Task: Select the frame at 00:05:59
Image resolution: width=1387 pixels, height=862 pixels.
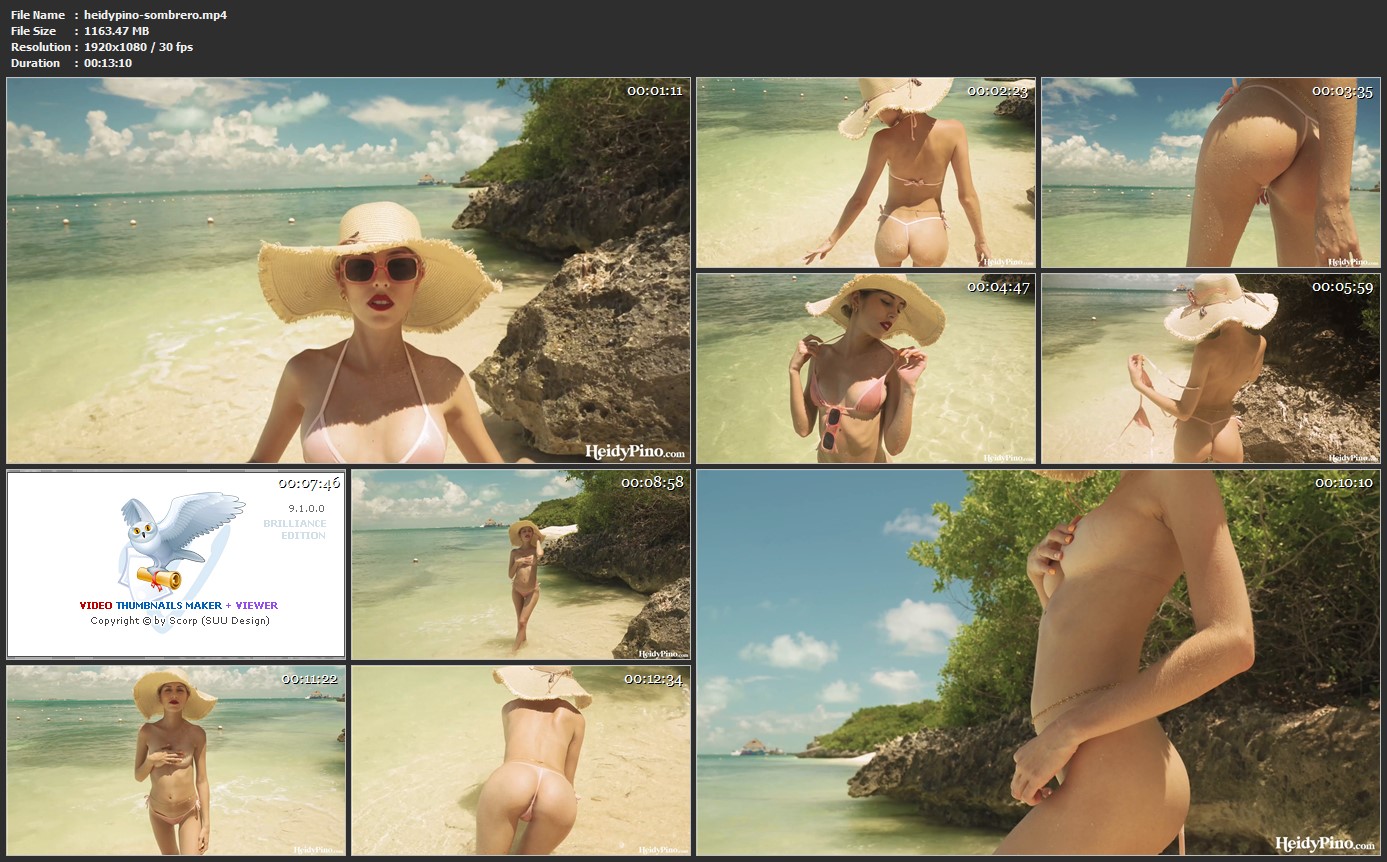Action: [x=1210, y=368]
